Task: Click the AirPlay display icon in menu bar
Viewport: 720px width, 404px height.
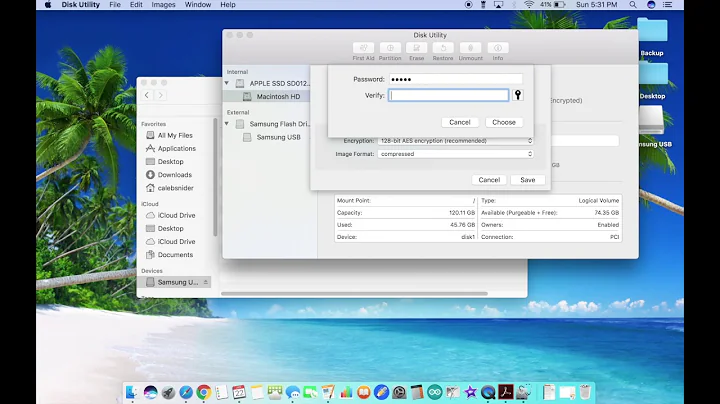Action: point(498,5)
